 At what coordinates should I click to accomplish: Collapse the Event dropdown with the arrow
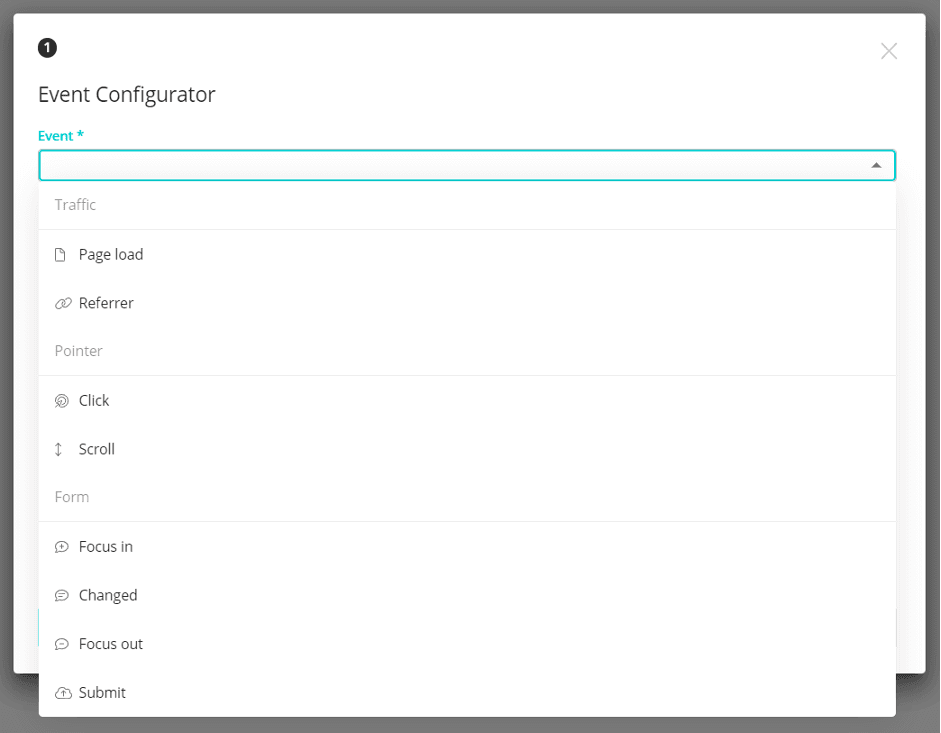876,165
